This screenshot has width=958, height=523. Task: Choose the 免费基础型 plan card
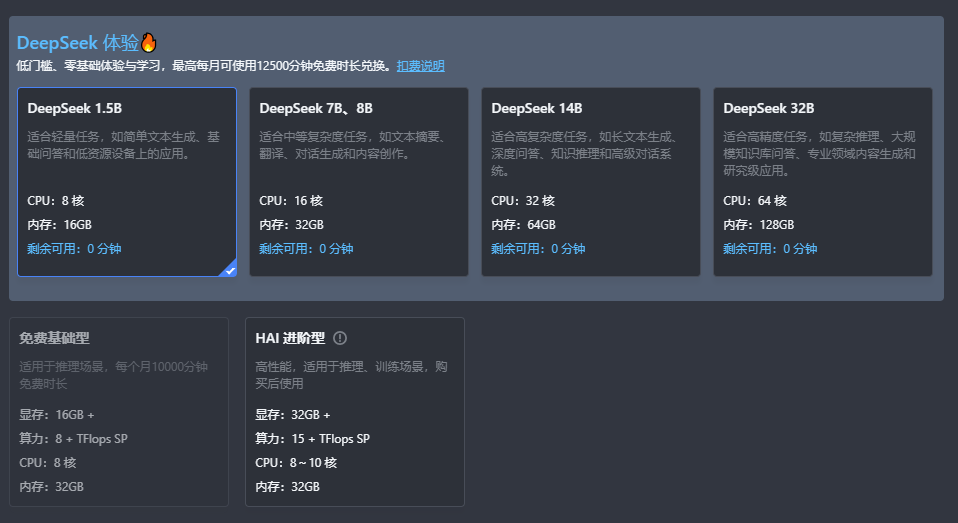(118, 412)
